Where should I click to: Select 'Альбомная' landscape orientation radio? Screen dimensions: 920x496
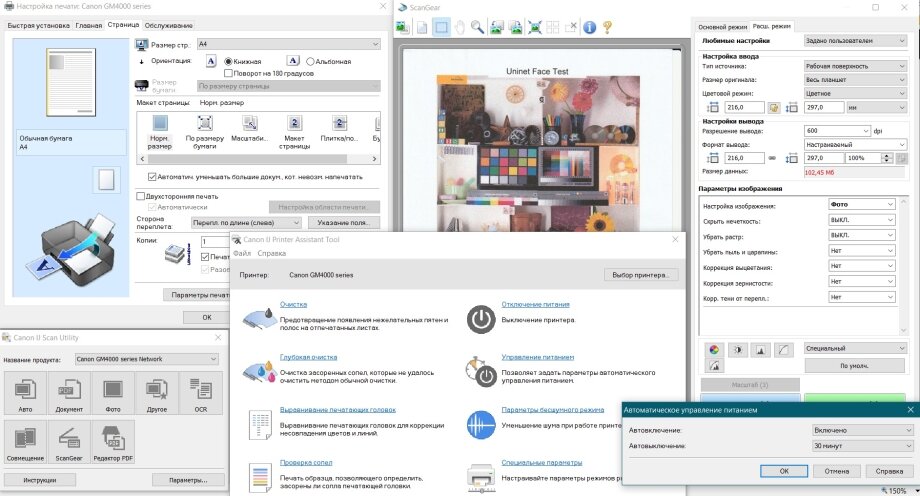(x=310, y=62)
